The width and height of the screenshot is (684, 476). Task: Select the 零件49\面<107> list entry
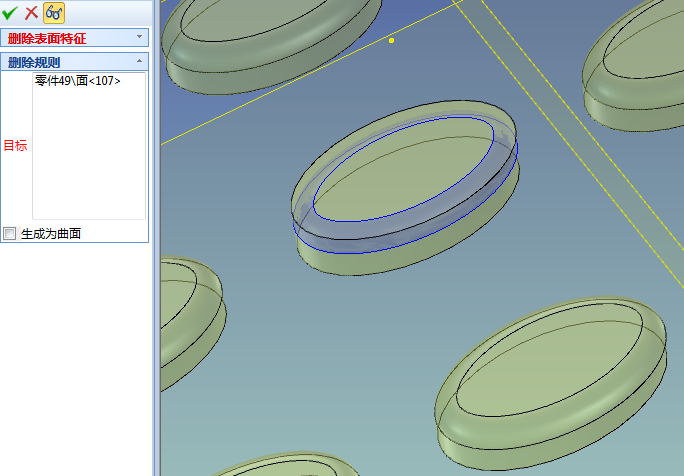[x=78, y=81]
